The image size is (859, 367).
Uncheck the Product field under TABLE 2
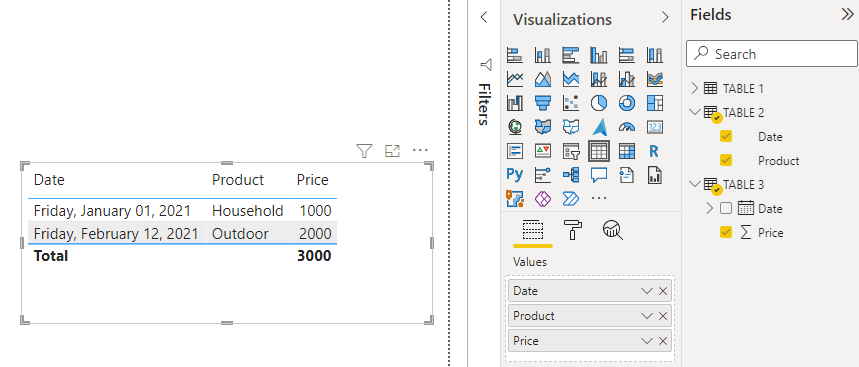[x=726, y=160]
